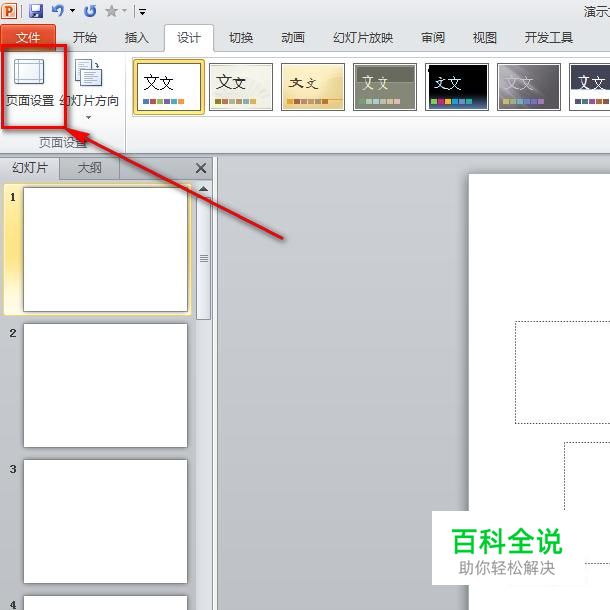Open 页面设置 page setup button

click(30, 82)
